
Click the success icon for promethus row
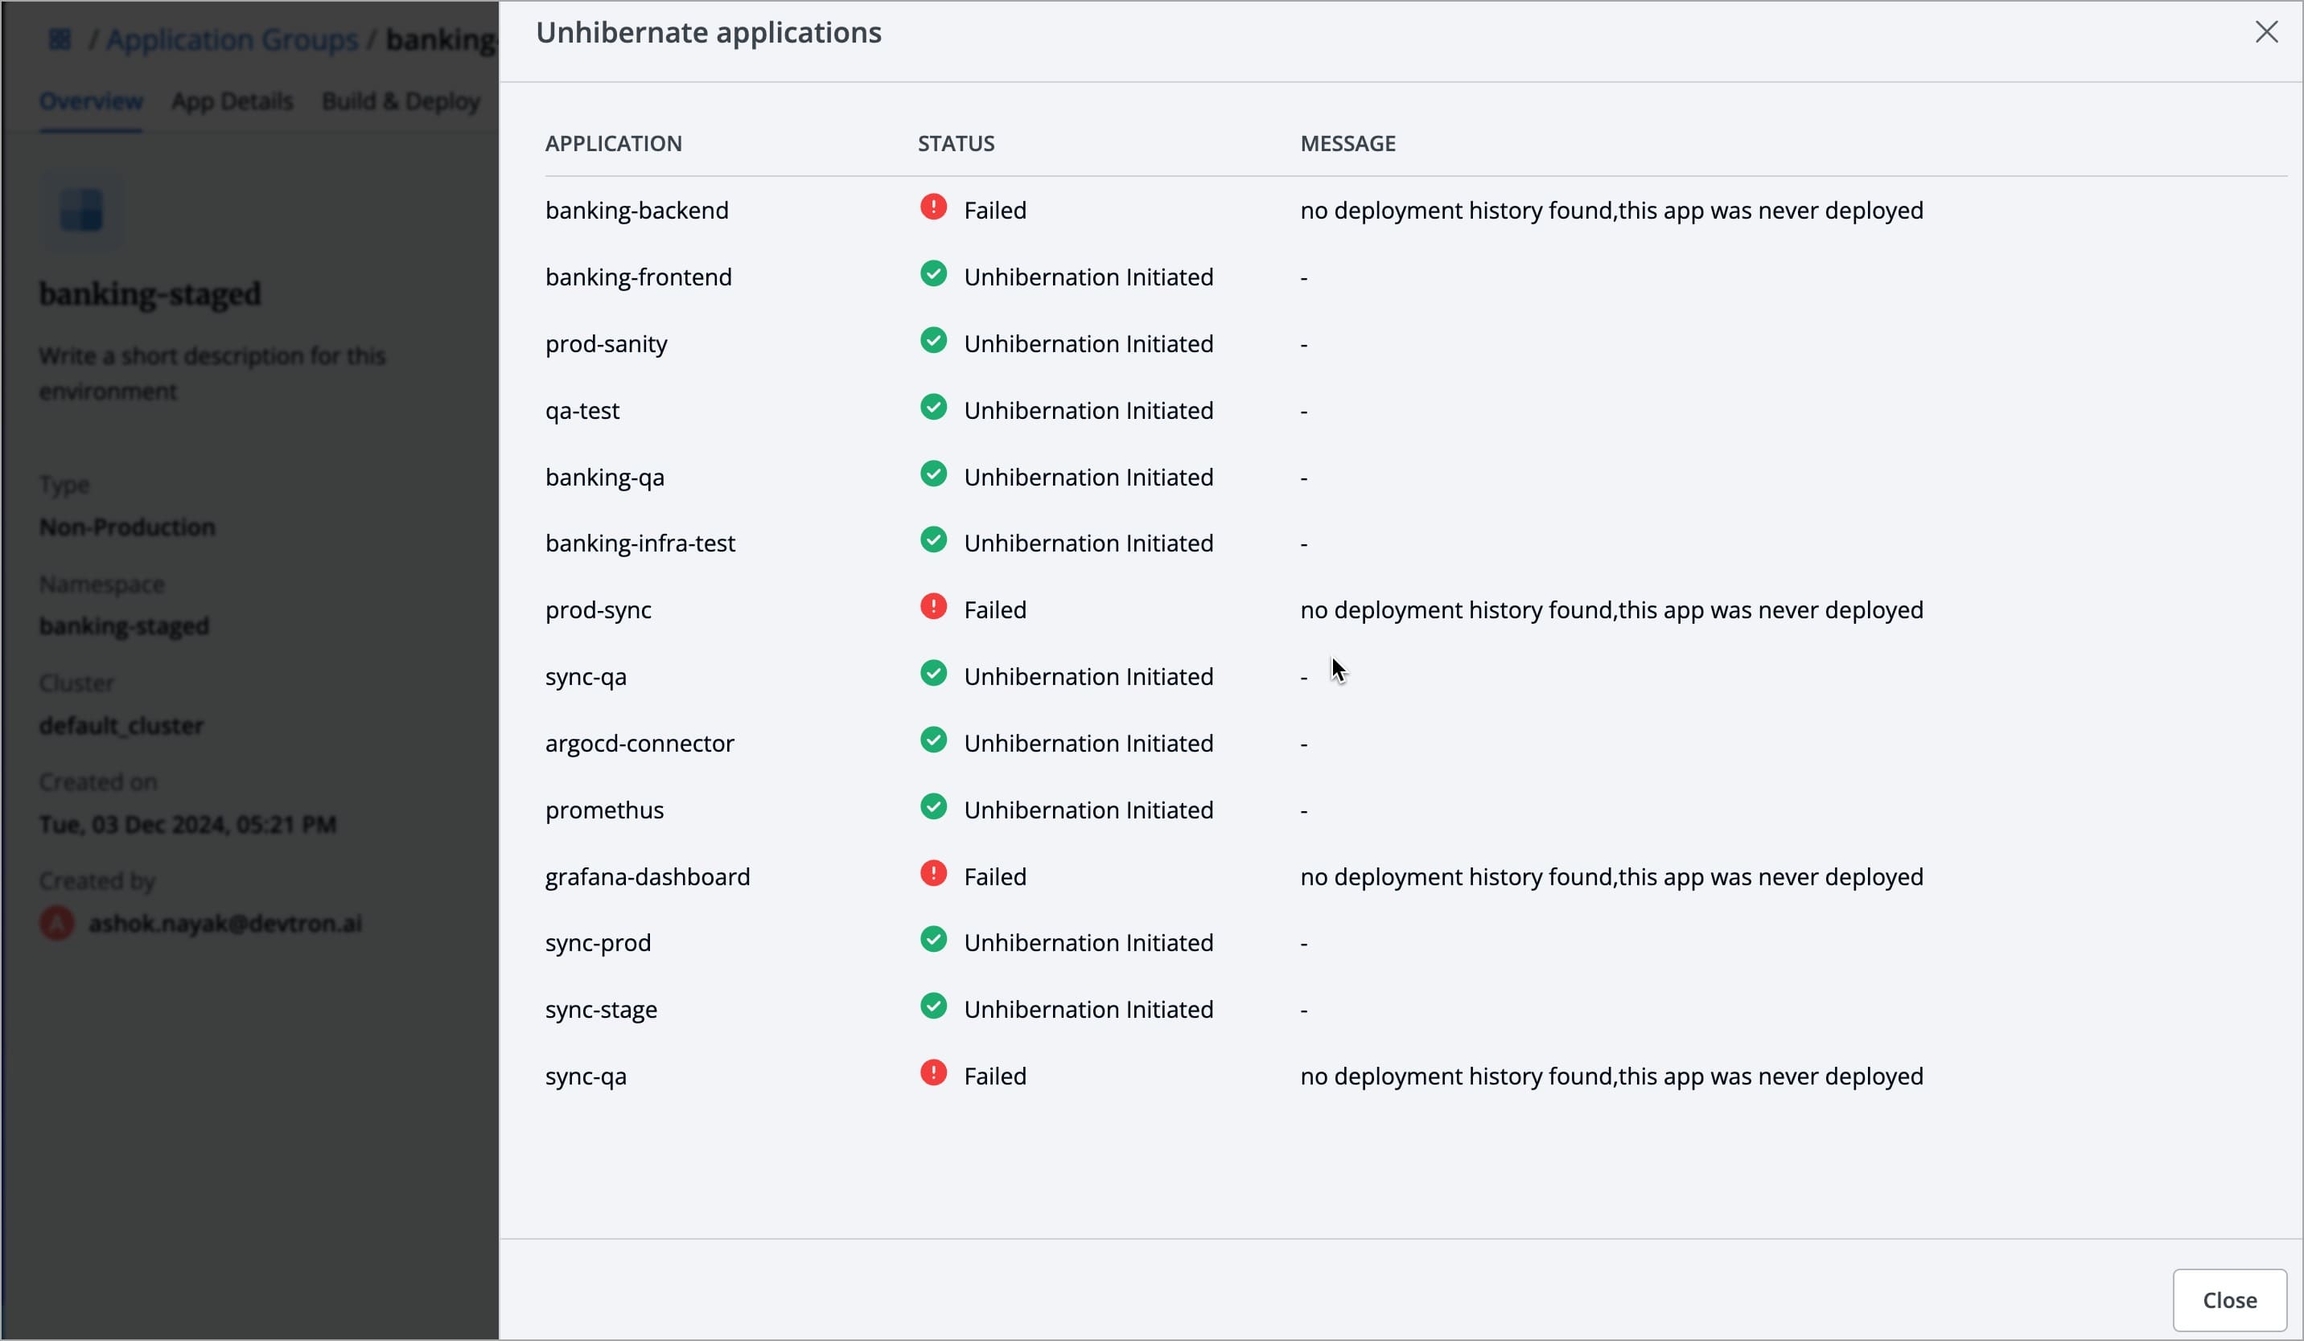point(933,807)
